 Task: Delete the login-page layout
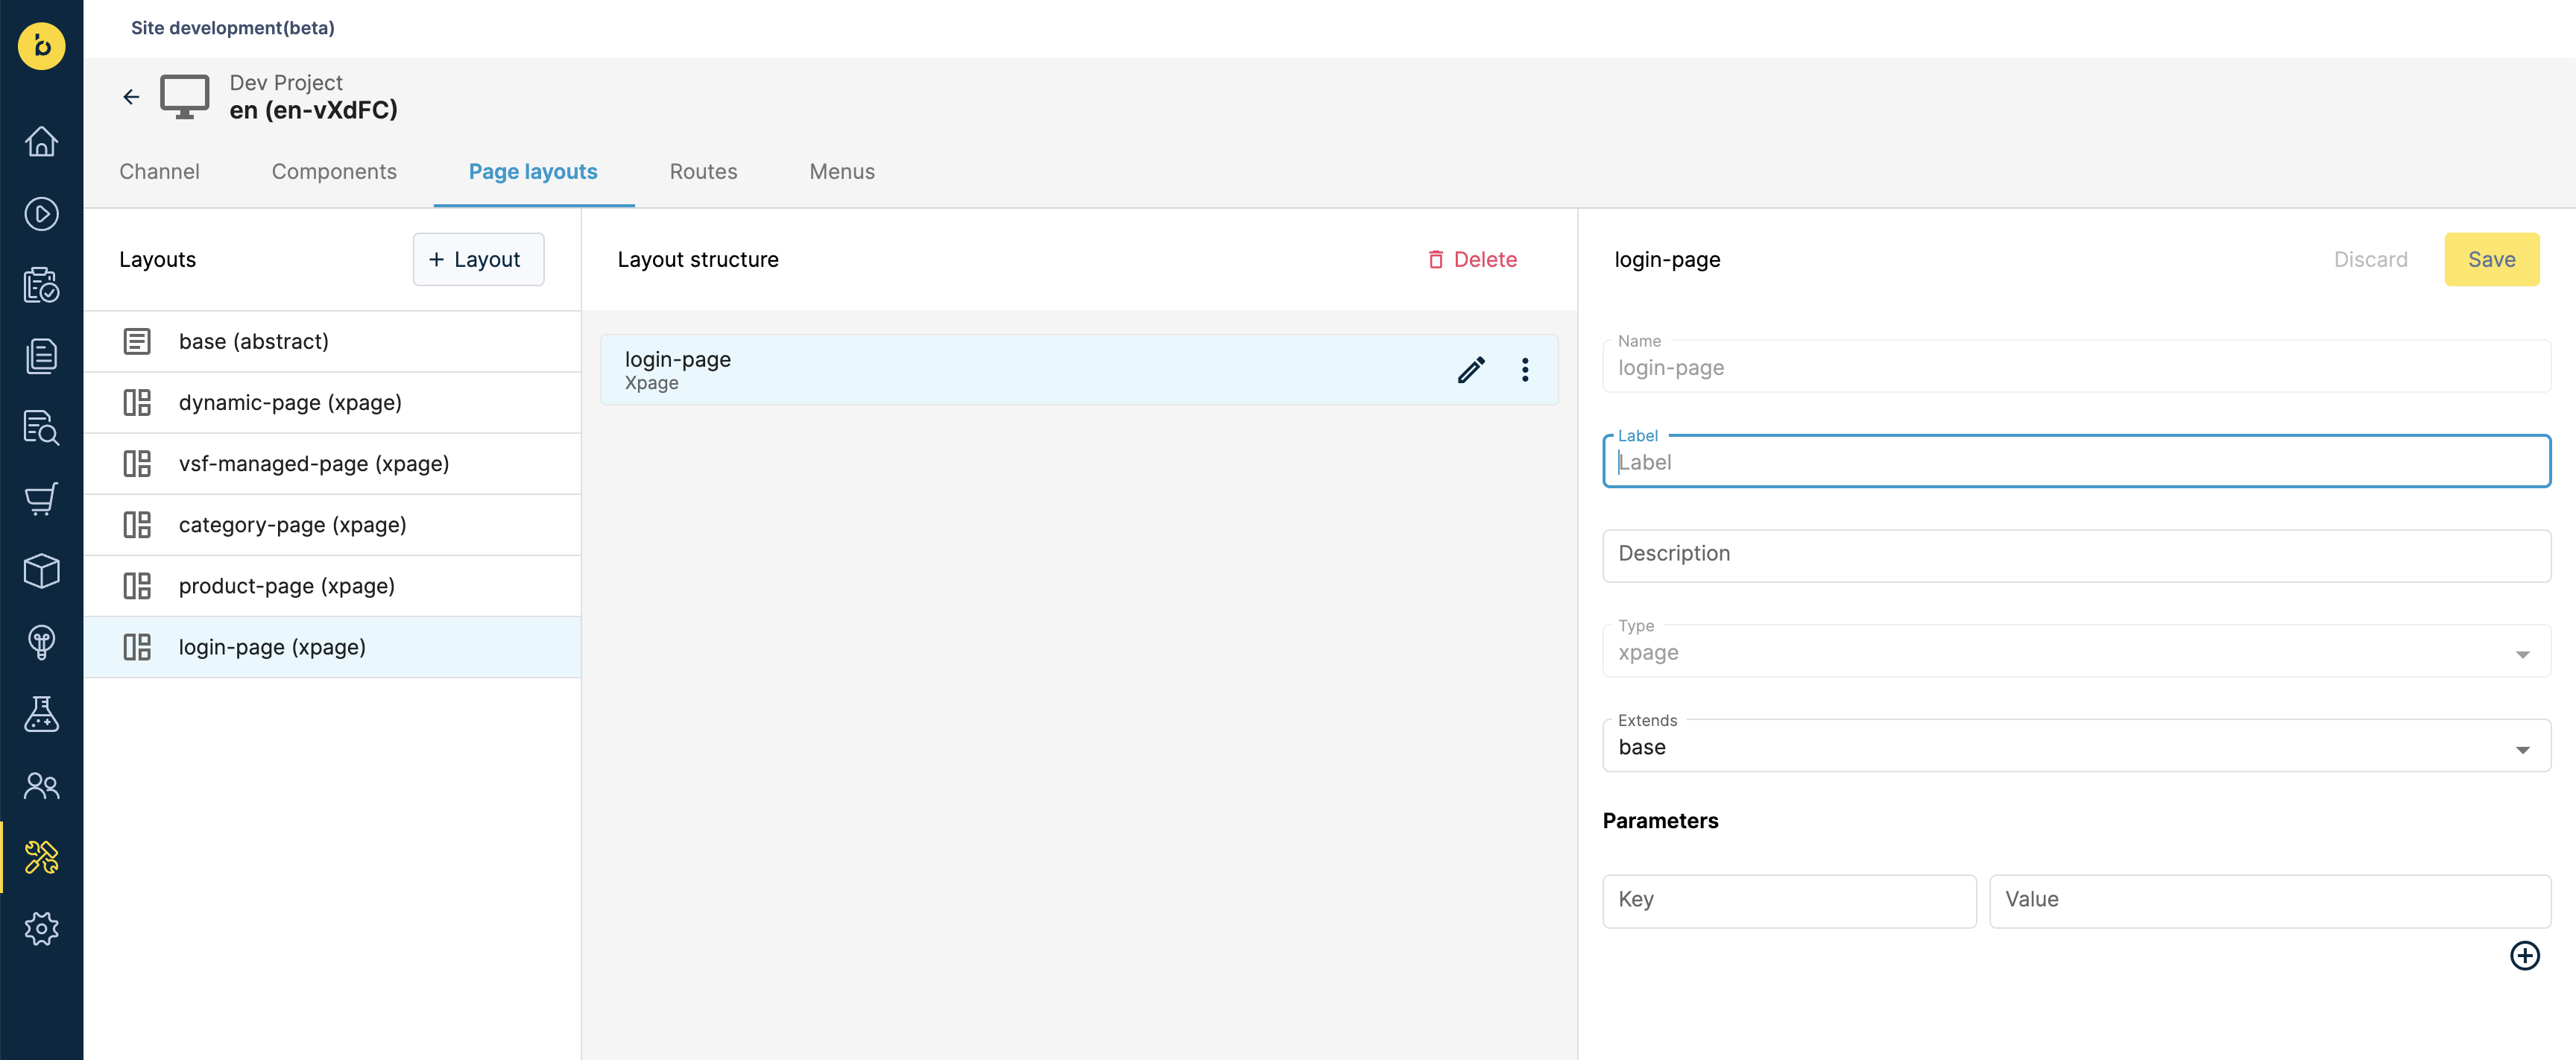(x=1472, y=260)
